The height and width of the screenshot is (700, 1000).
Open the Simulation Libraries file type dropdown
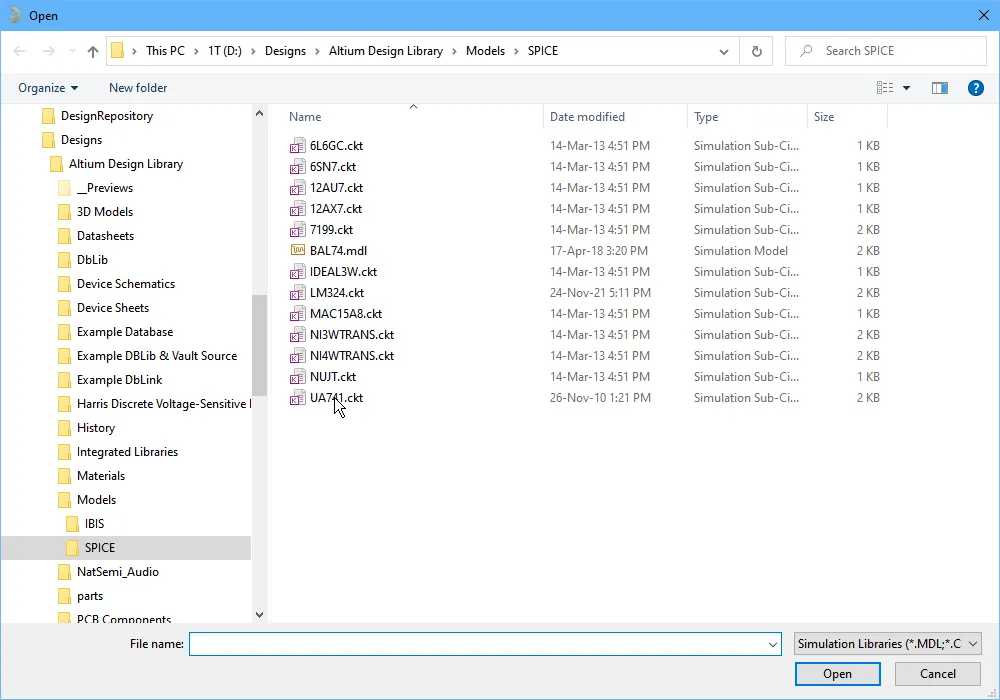click(887, 644)
